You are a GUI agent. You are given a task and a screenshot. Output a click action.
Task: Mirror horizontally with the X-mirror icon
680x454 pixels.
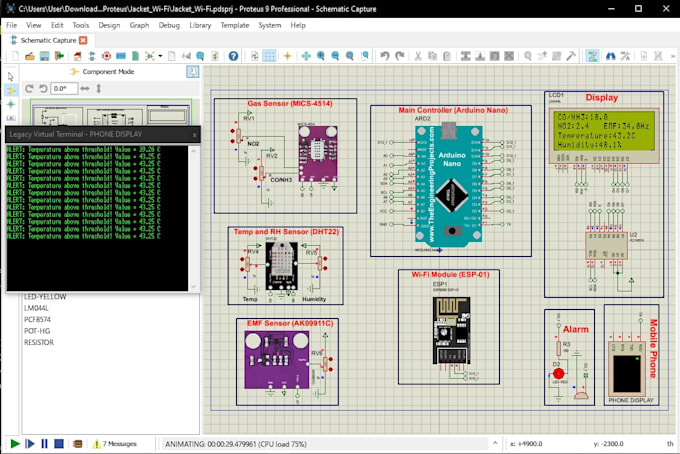(x=85, y=88)
